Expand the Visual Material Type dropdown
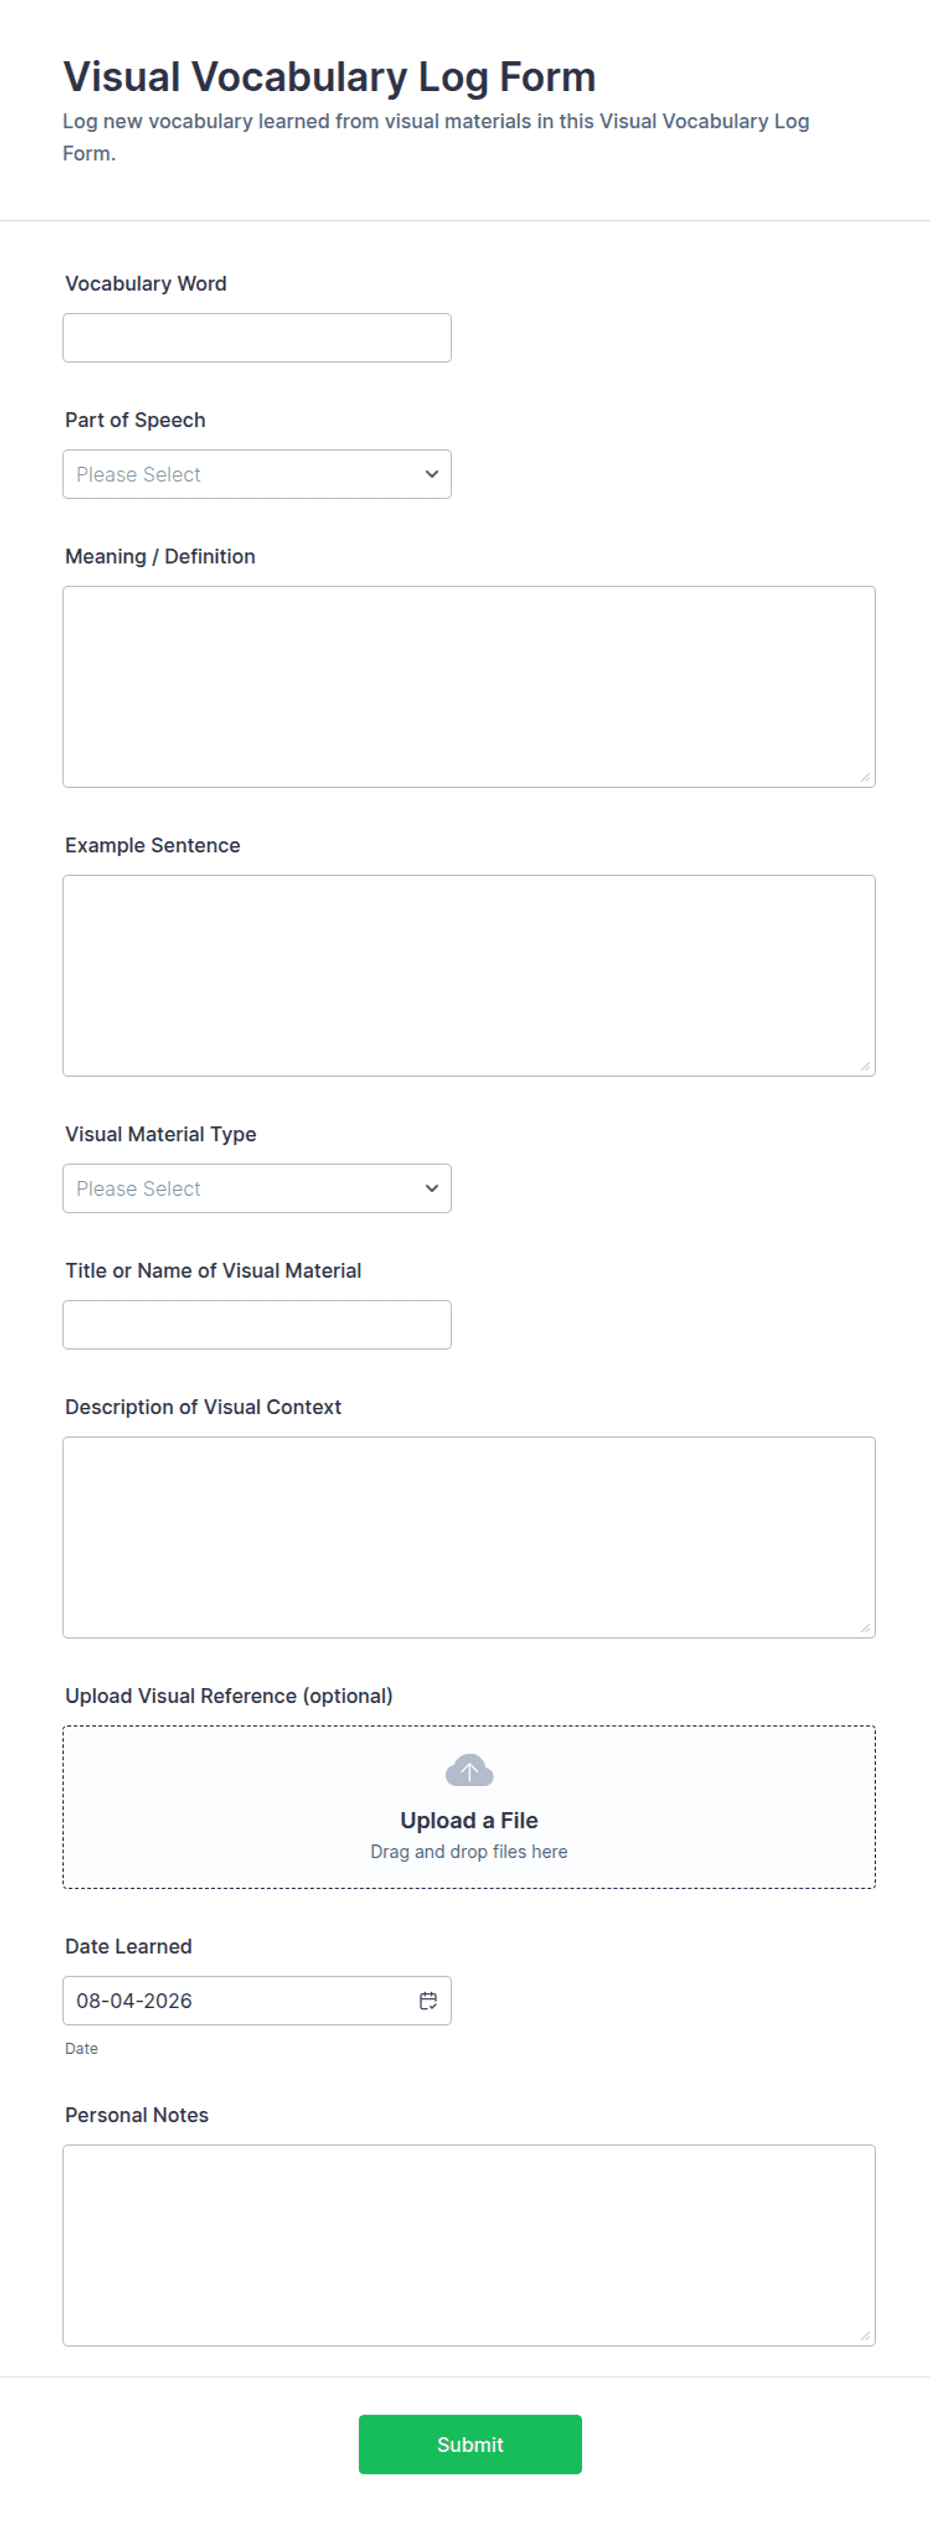This screenshot has height=2523, width=930. [257, 1188]
